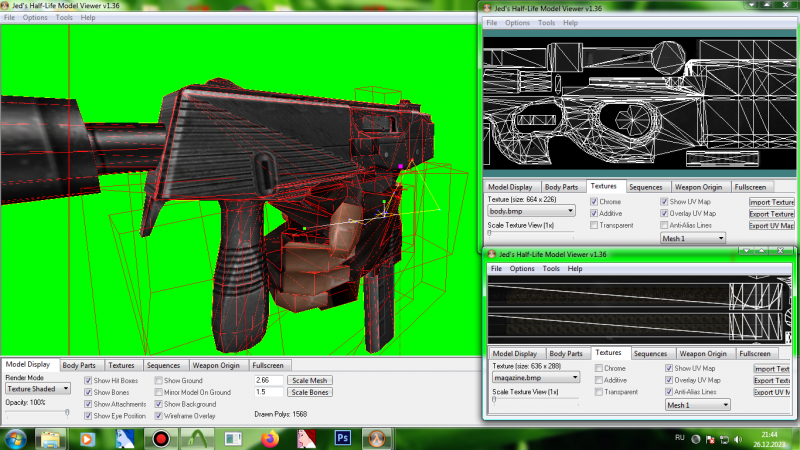Click Import Texture in the body.bmp window
The height and width of the screenshot is (450, 800).
pos(771,202)
